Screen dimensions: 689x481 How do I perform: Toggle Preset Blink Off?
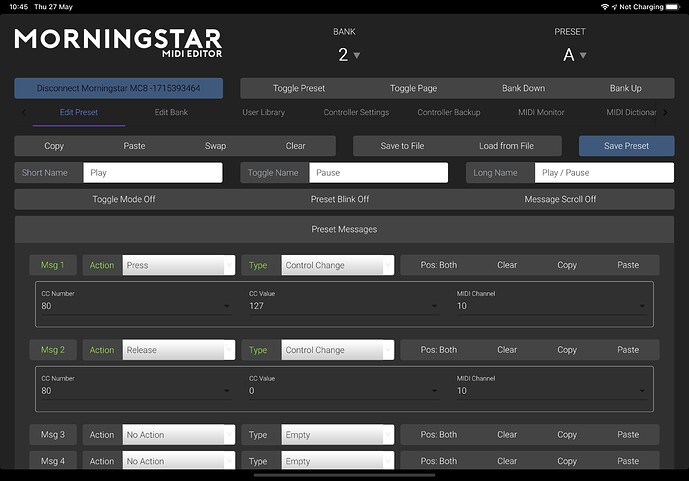[x=340, y=199]
